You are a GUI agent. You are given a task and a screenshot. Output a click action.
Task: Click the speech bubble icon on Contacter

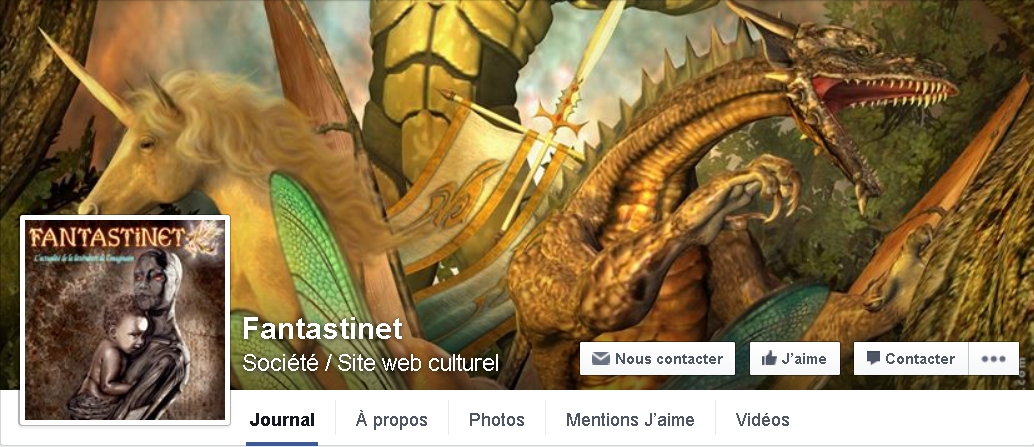[x=873, y=358]
